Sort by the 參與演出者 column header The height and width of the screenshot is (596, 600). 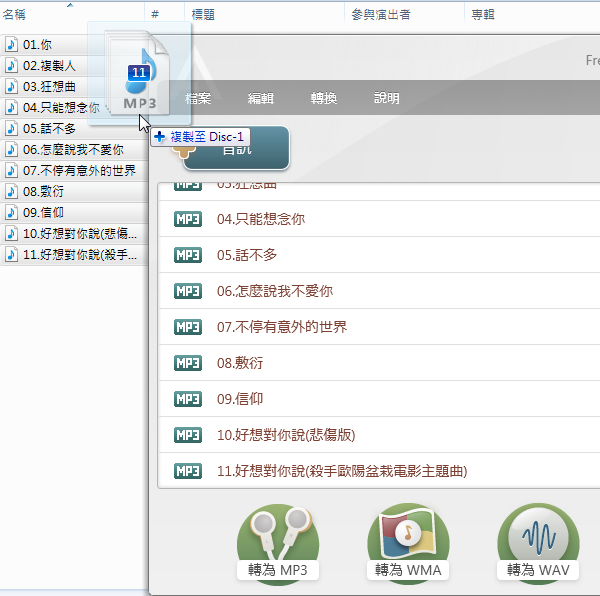pyautogui.click(x=381, y=15)
